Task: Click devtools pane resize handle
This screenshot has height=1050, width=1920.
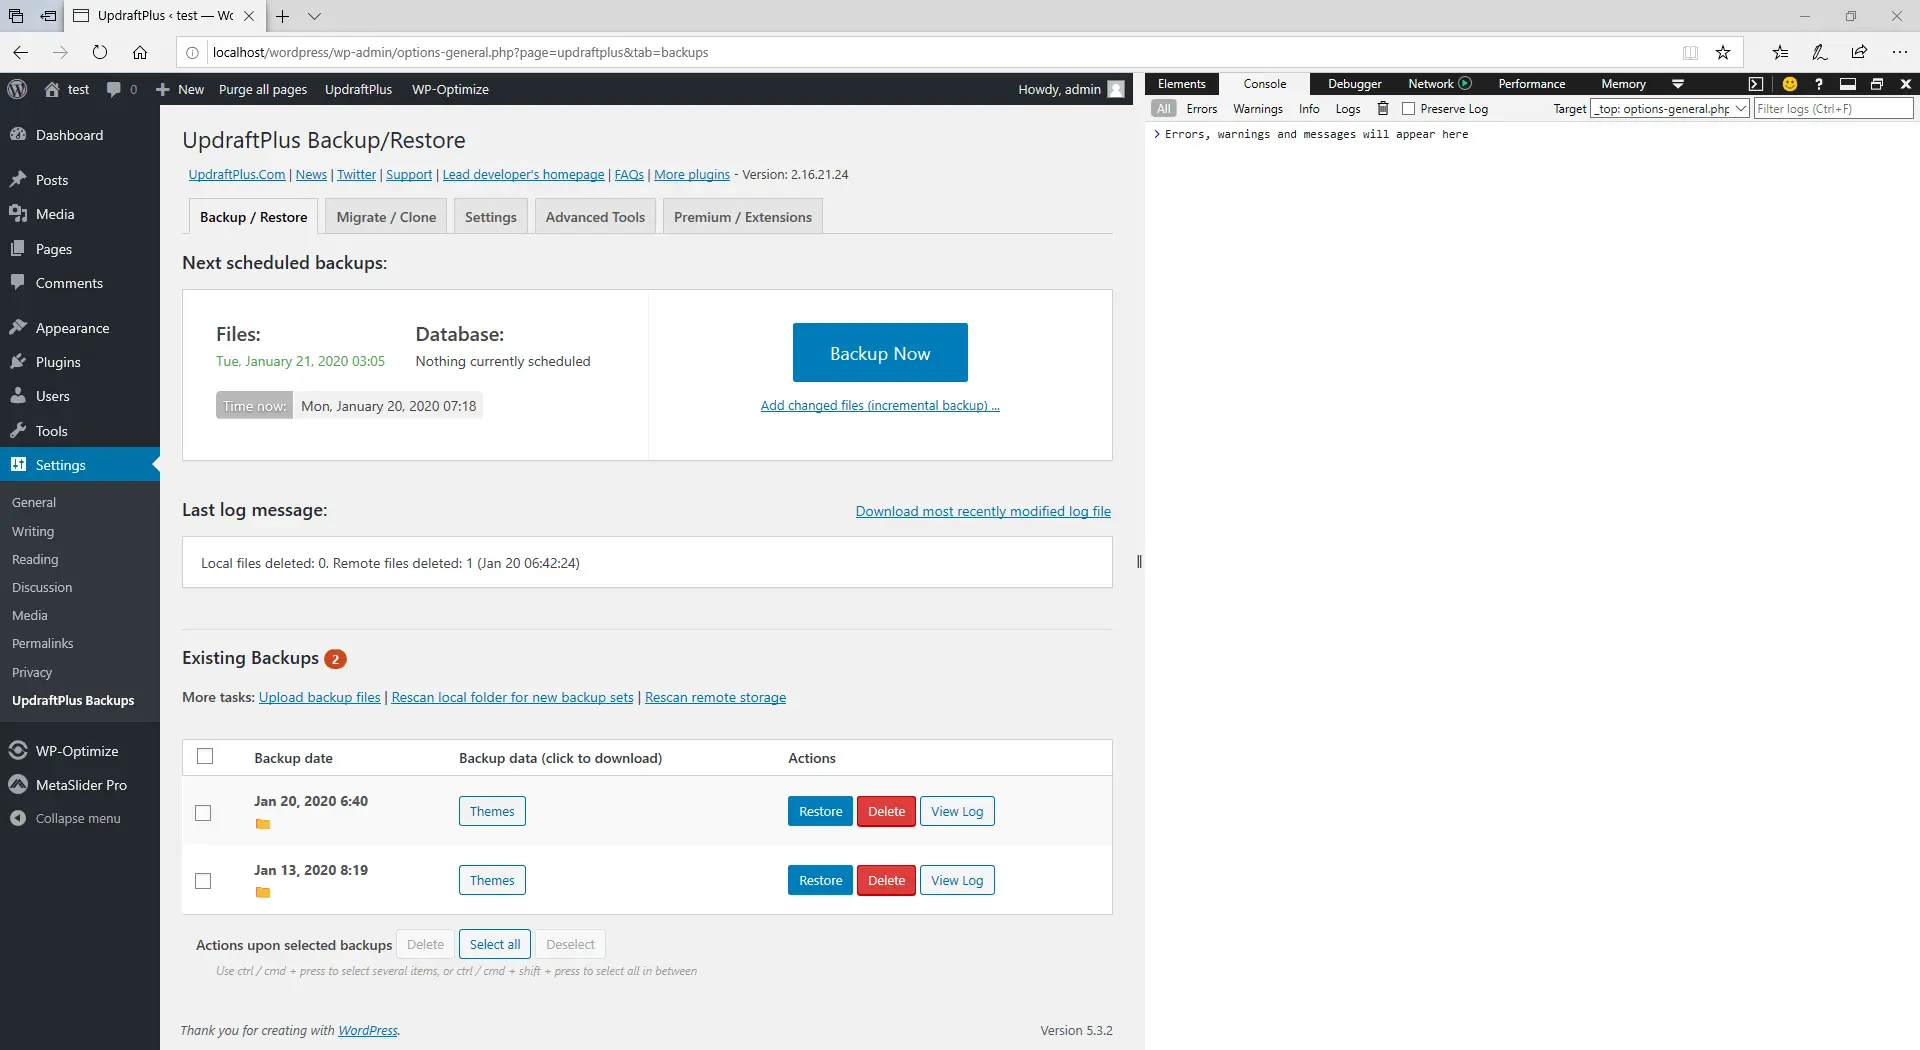Action: point(1139,562)
